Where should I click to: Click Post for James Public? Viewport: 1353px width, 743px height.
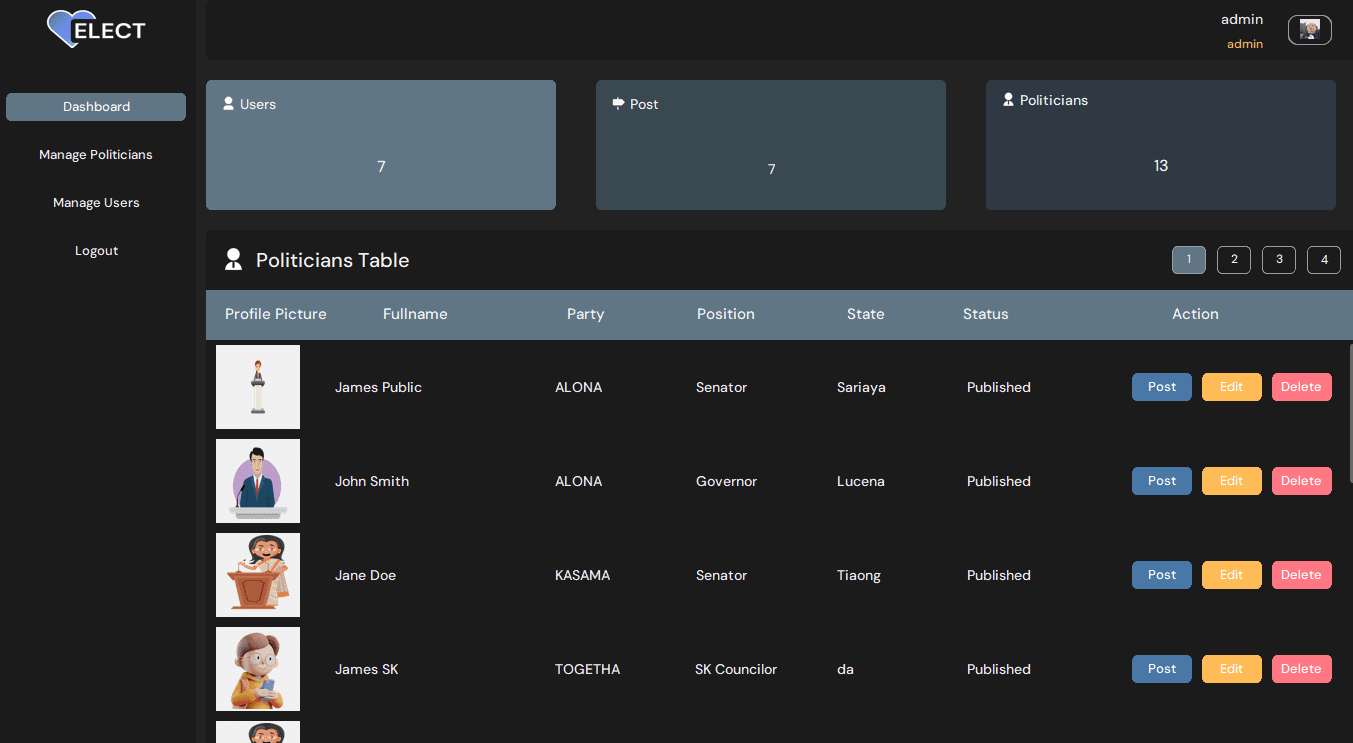(x=1162, y=387)
